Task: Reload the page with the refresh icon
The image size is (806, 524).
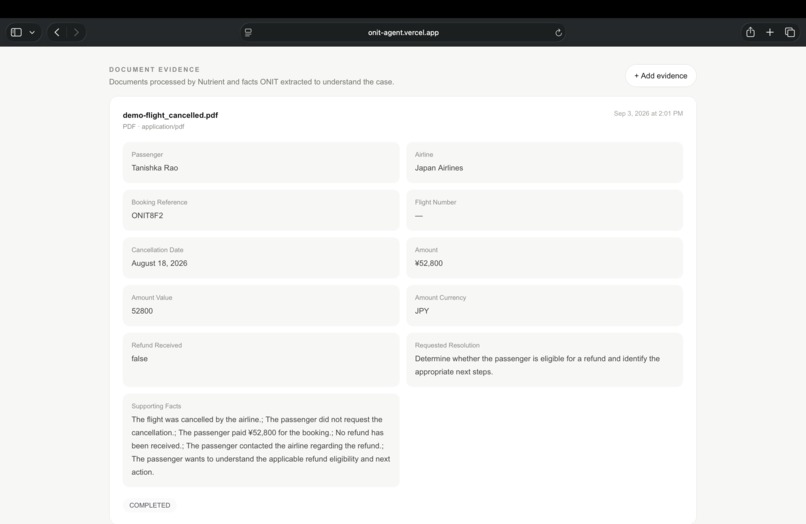Action: [x=558, y=33]
